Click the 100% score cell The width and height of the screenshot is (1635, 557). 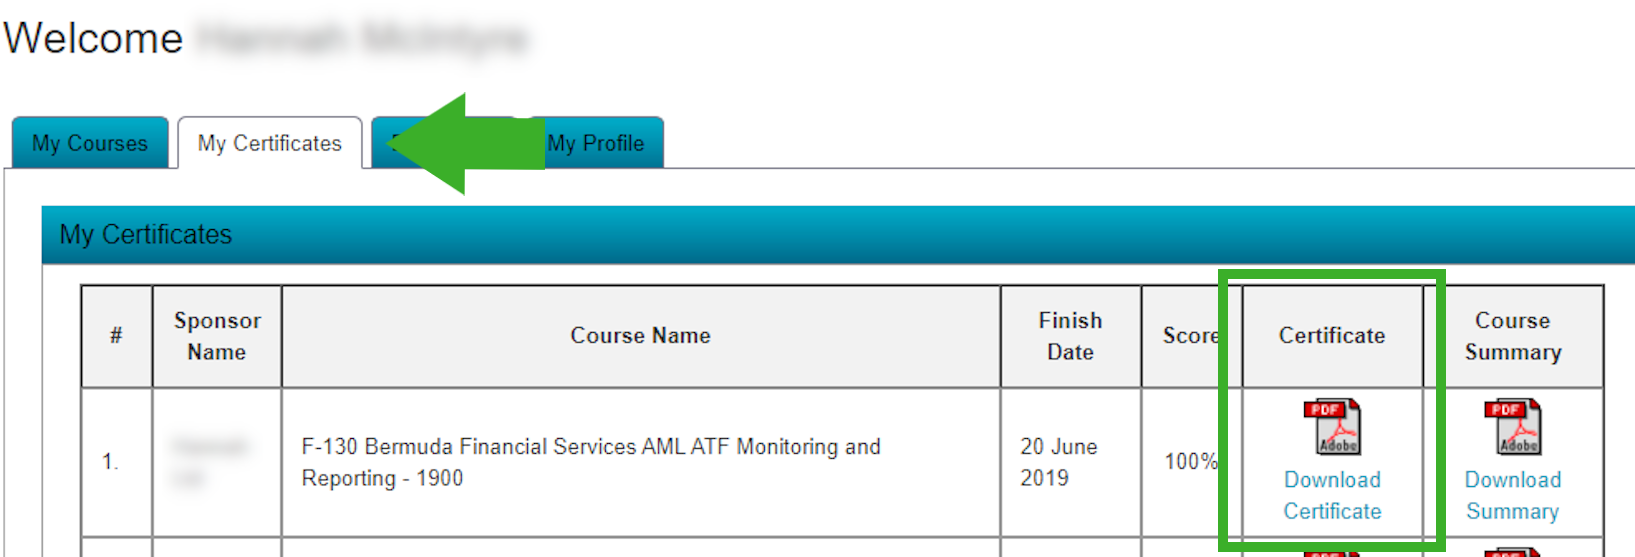1191,462
